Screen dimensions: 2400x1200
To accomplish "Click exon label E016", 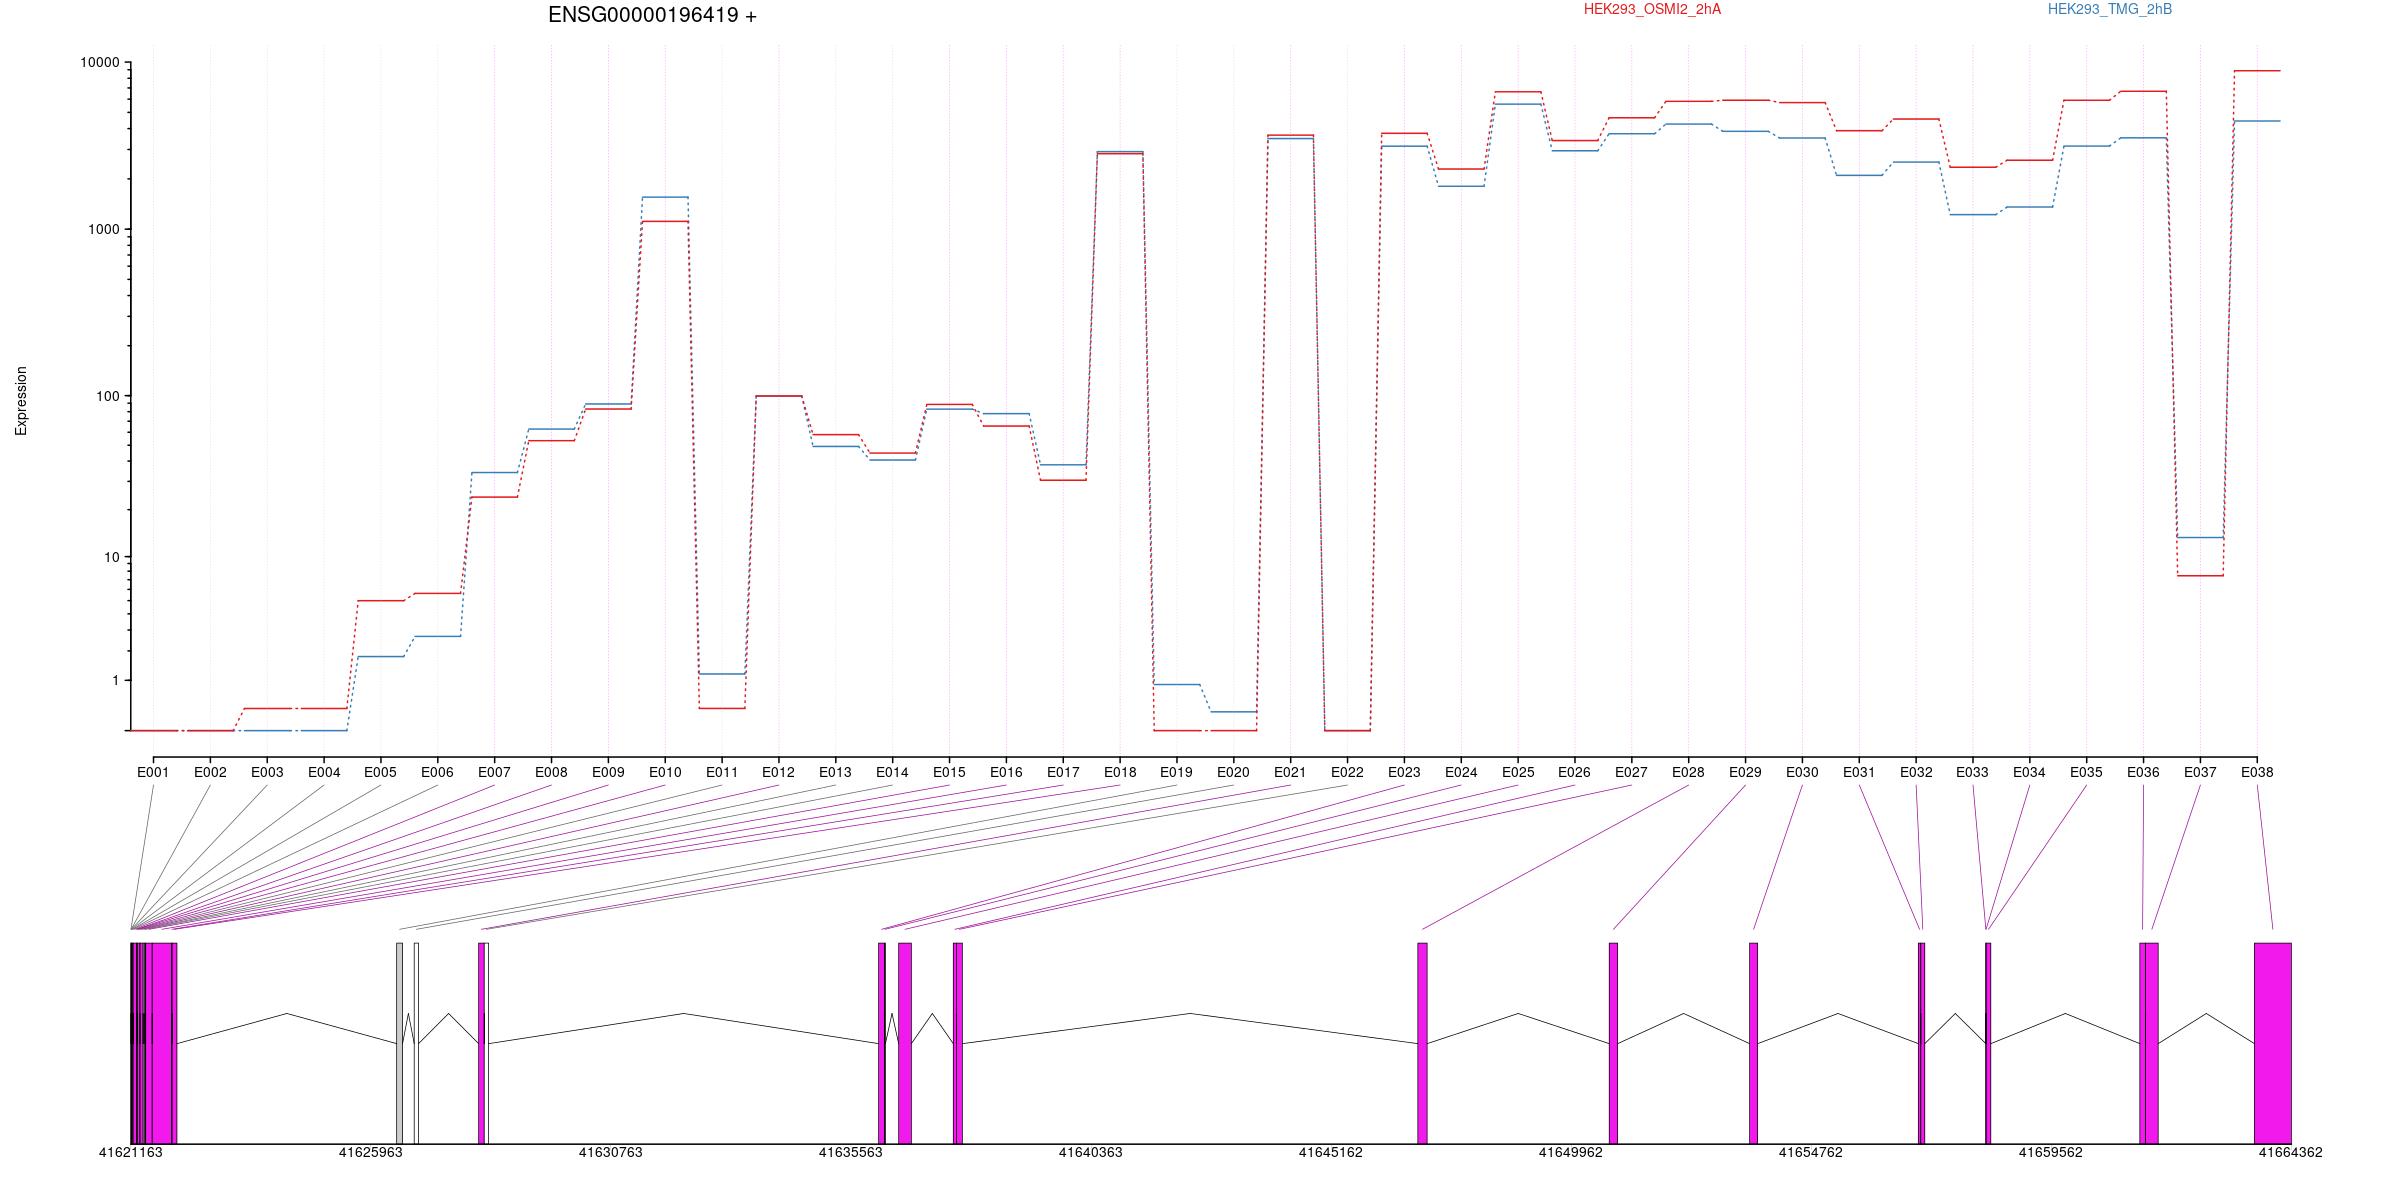I will point(1006,772).
